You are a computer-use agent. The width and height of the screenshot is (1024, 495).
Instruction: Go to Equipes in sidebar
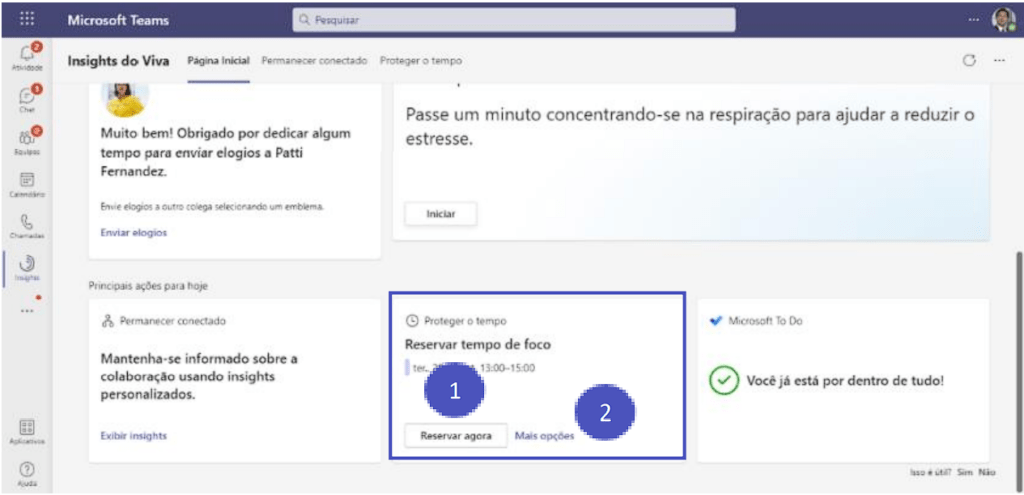pos(27,141)
